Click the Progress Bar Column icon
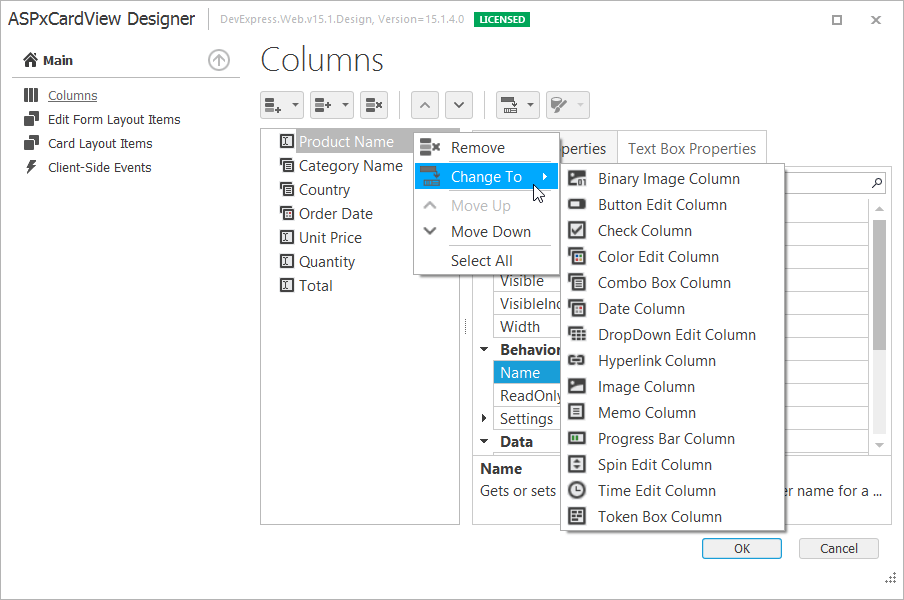Viewport: 904px width, 600px height. tap(577, 438)
